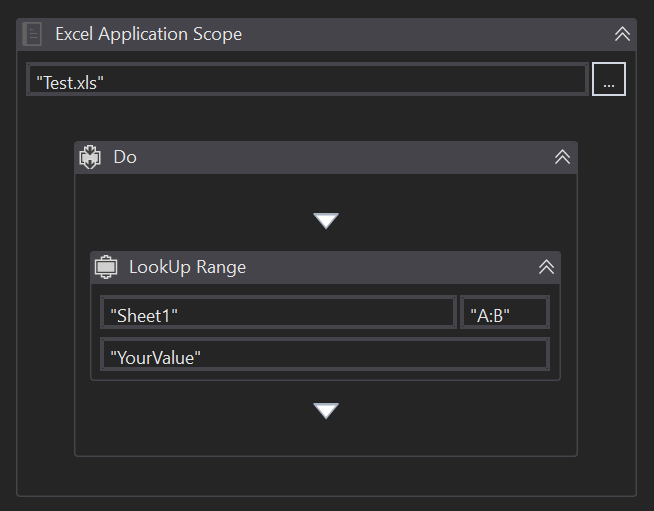Click the "A:B" range field
The width and height of the screenshot is (654, 511).
pyautogui.click(x=504, y=314)
